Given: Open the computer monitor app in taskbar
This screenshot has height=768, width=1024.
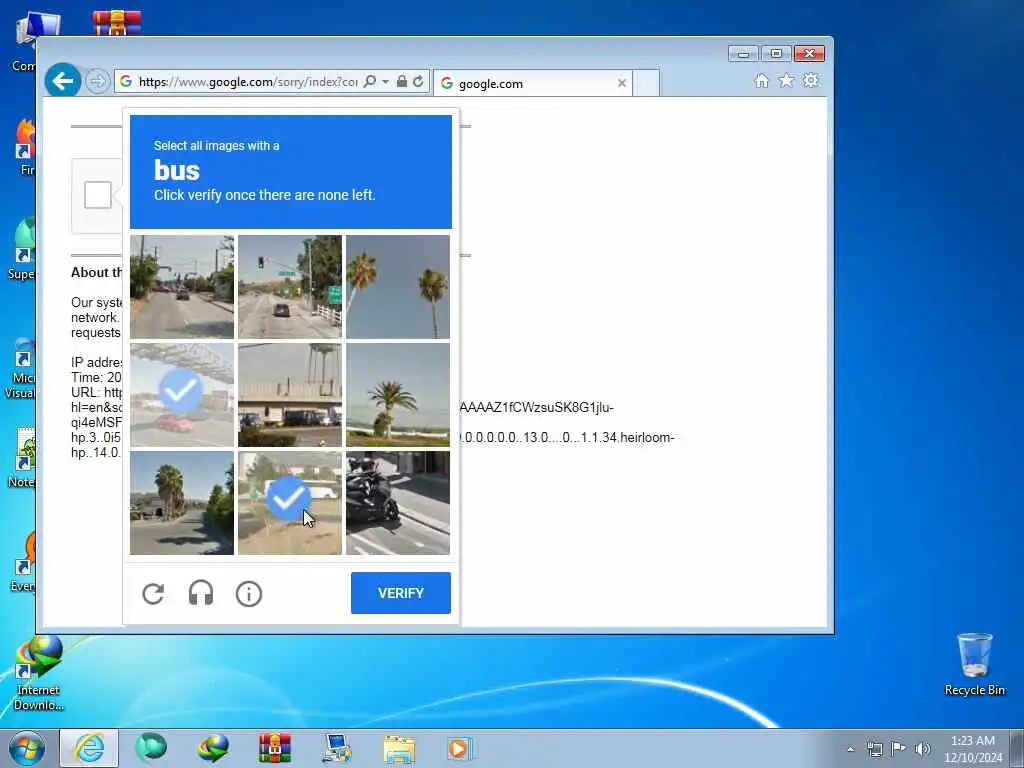Looking at the screenshot, I should pos(337,748).
